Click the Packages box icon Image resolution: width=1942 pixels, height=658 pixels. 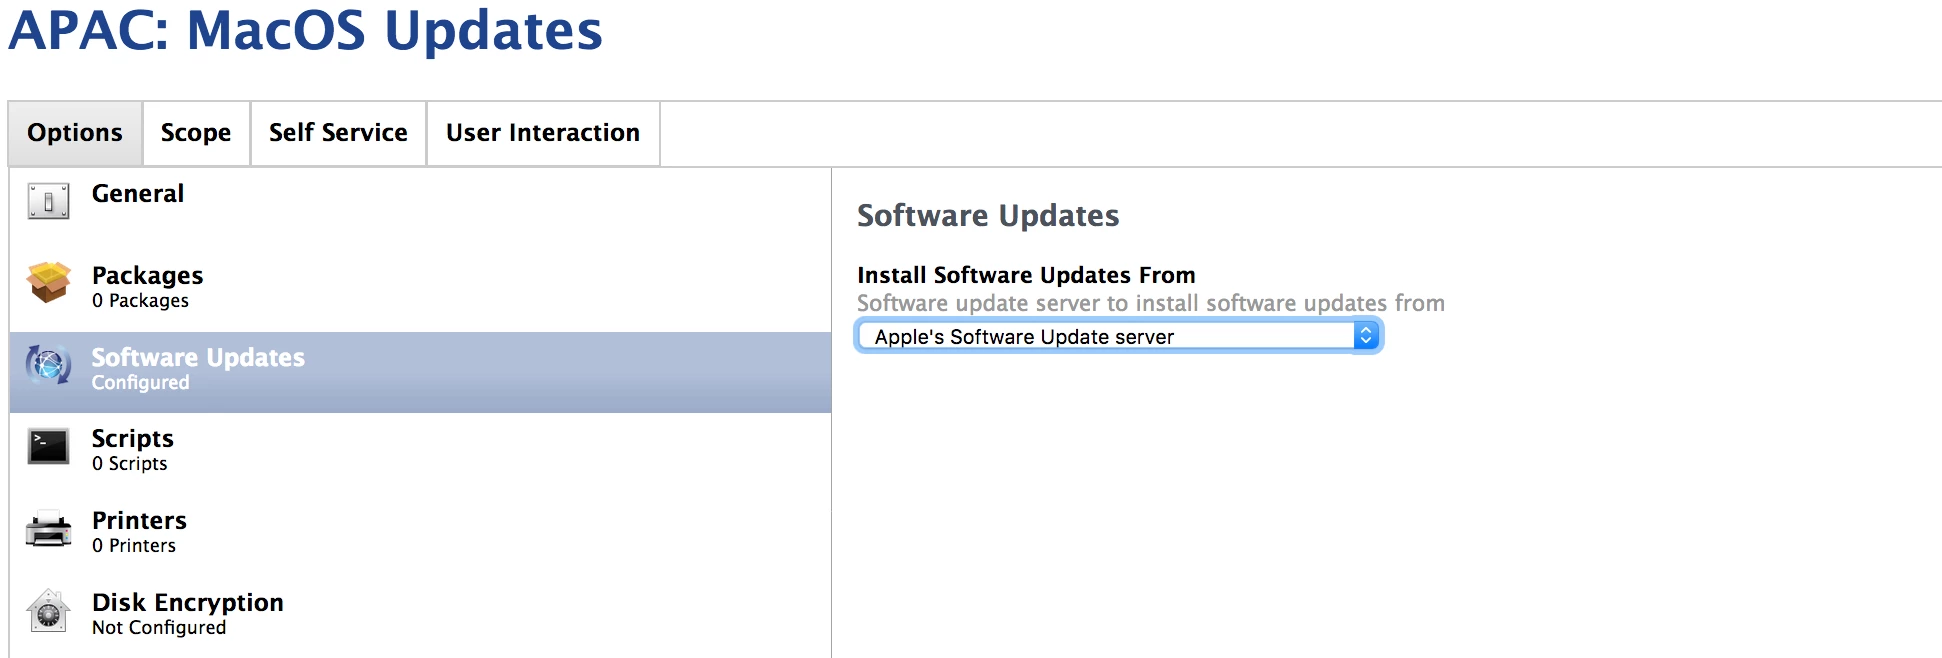pos(48,282)
